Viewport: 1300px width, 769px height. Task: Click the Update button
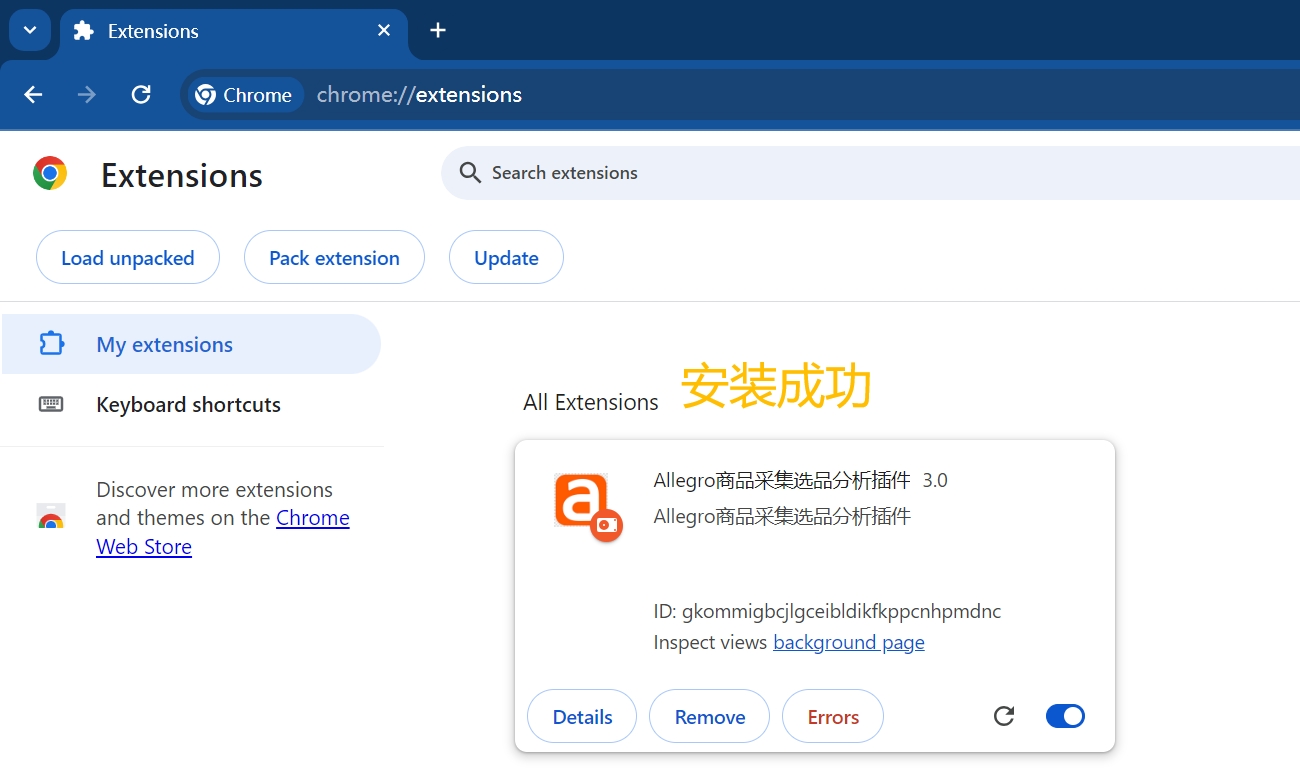point(506,258)
